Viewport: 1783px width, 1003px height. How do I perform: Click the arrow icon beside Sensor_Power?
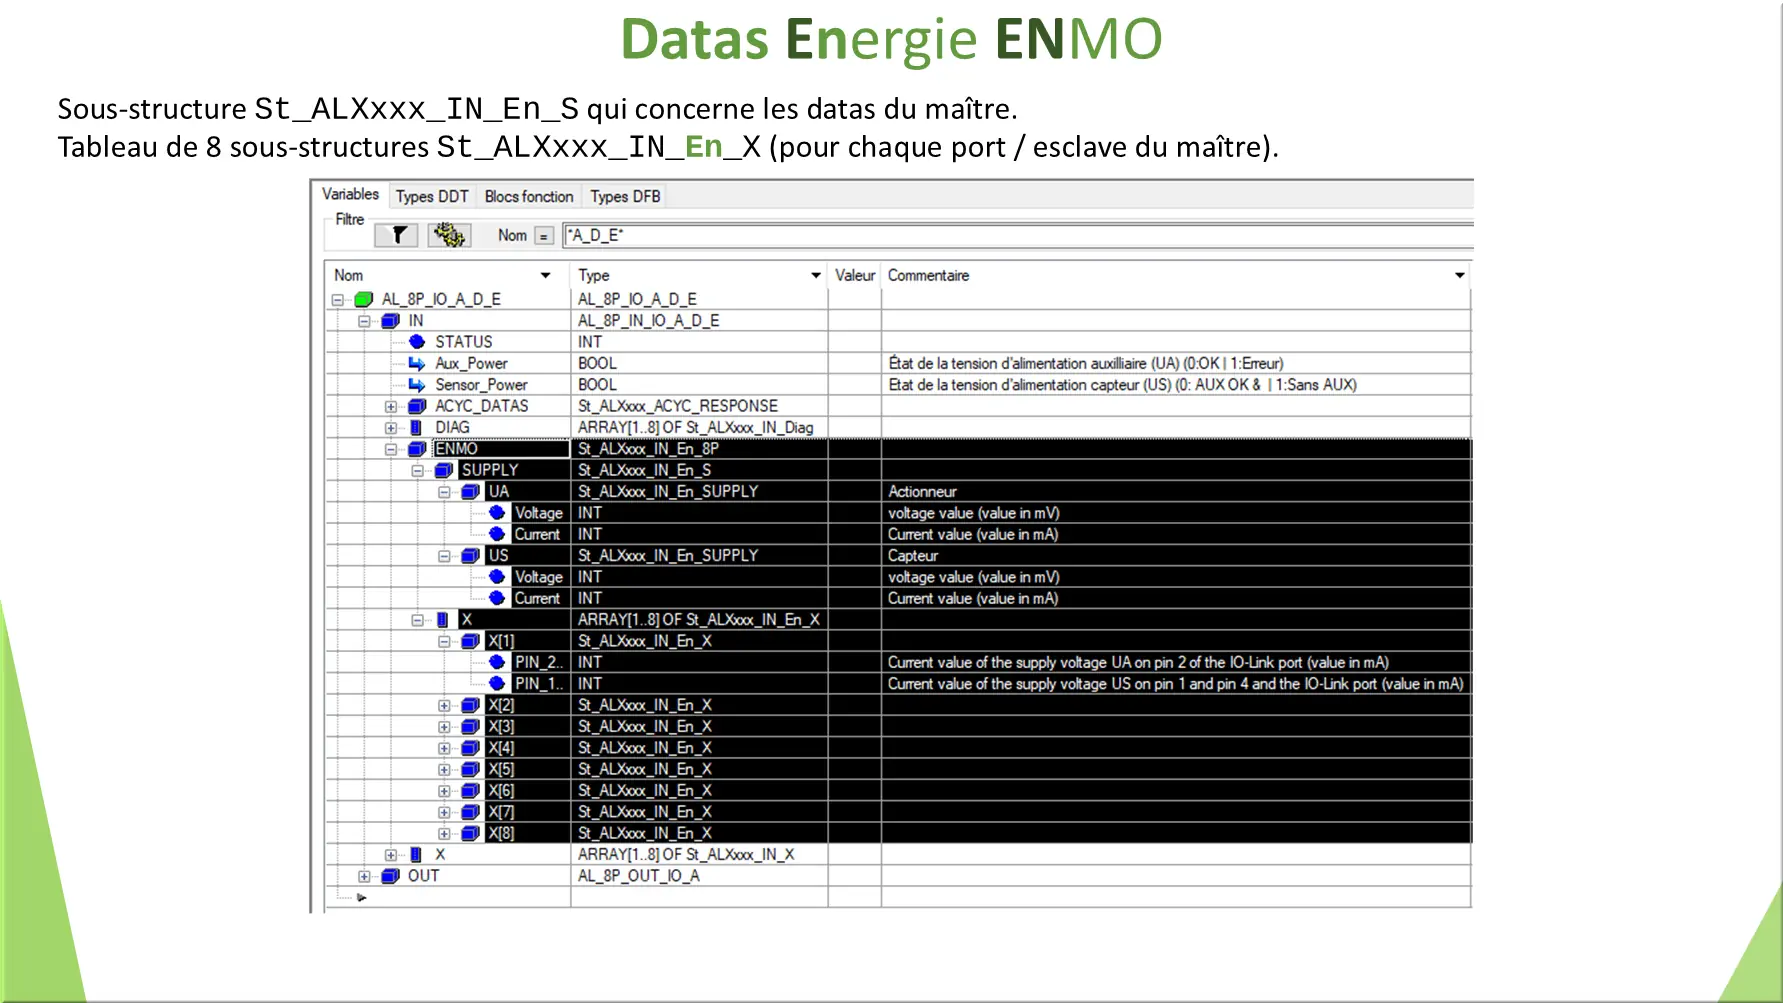click(417, 385)
